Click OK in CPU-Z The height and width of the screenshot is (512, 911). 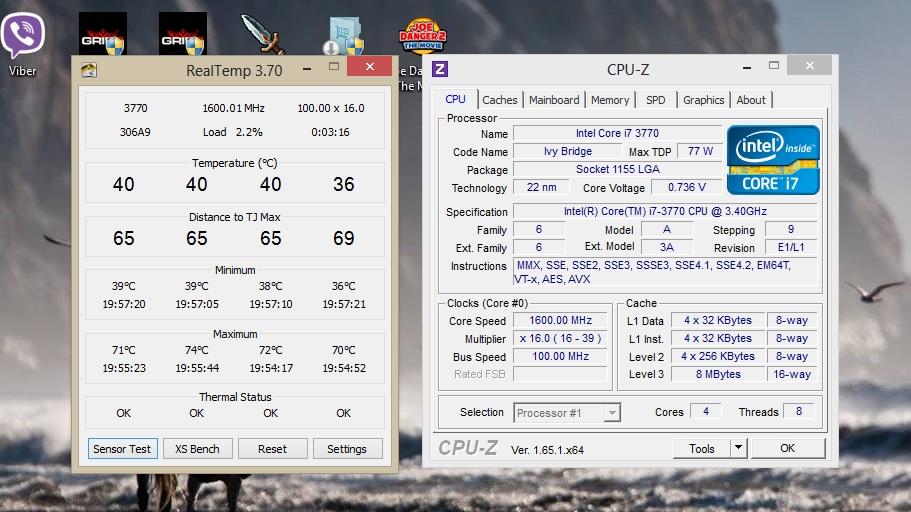click(788, 448)
